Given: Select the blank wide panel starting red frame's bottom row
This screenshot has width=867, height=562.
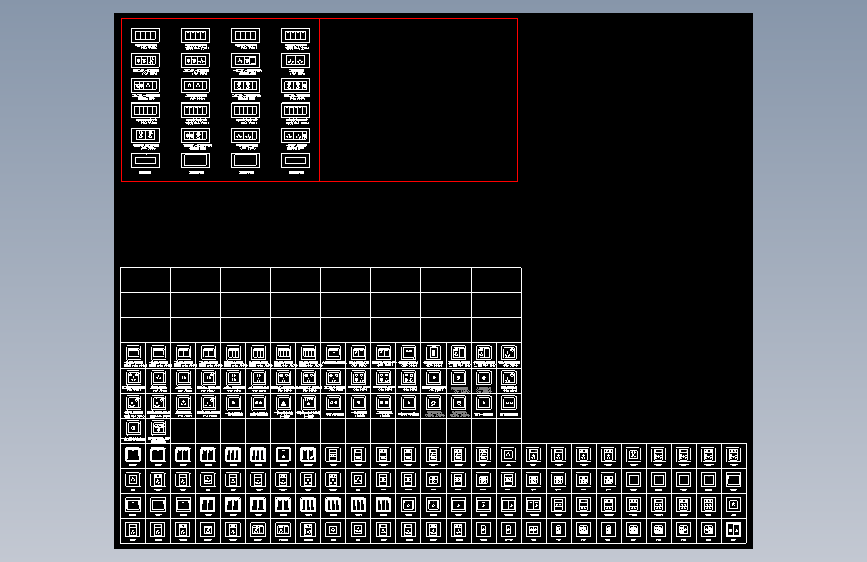Looking at the screenshot, I should (x=145, y=160).
